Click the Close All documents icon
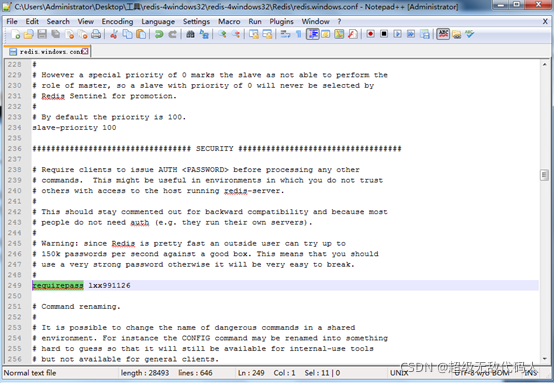The image size is (554, 383). pyautogui.click(x=83, y=34)
